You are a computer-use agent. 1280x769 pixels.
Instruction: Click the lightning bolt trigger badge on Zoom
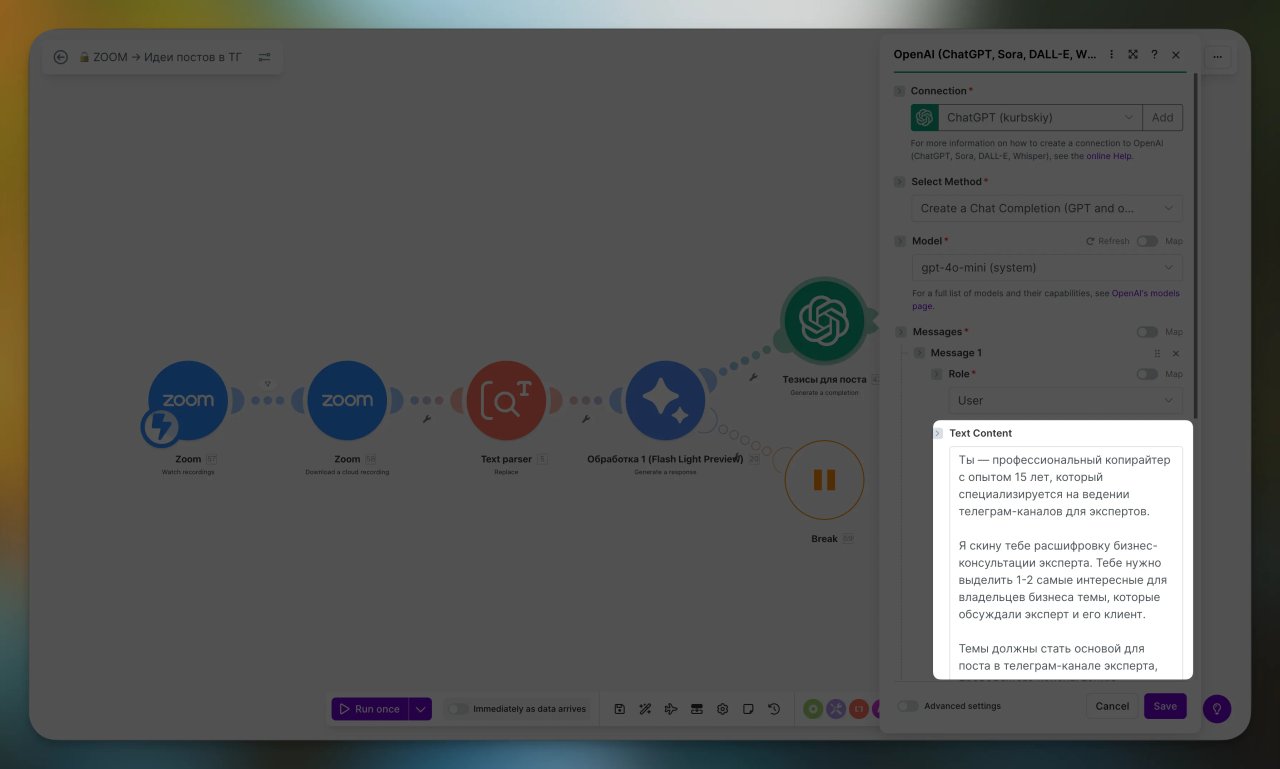pyautogui.click(x=160, y=427)
